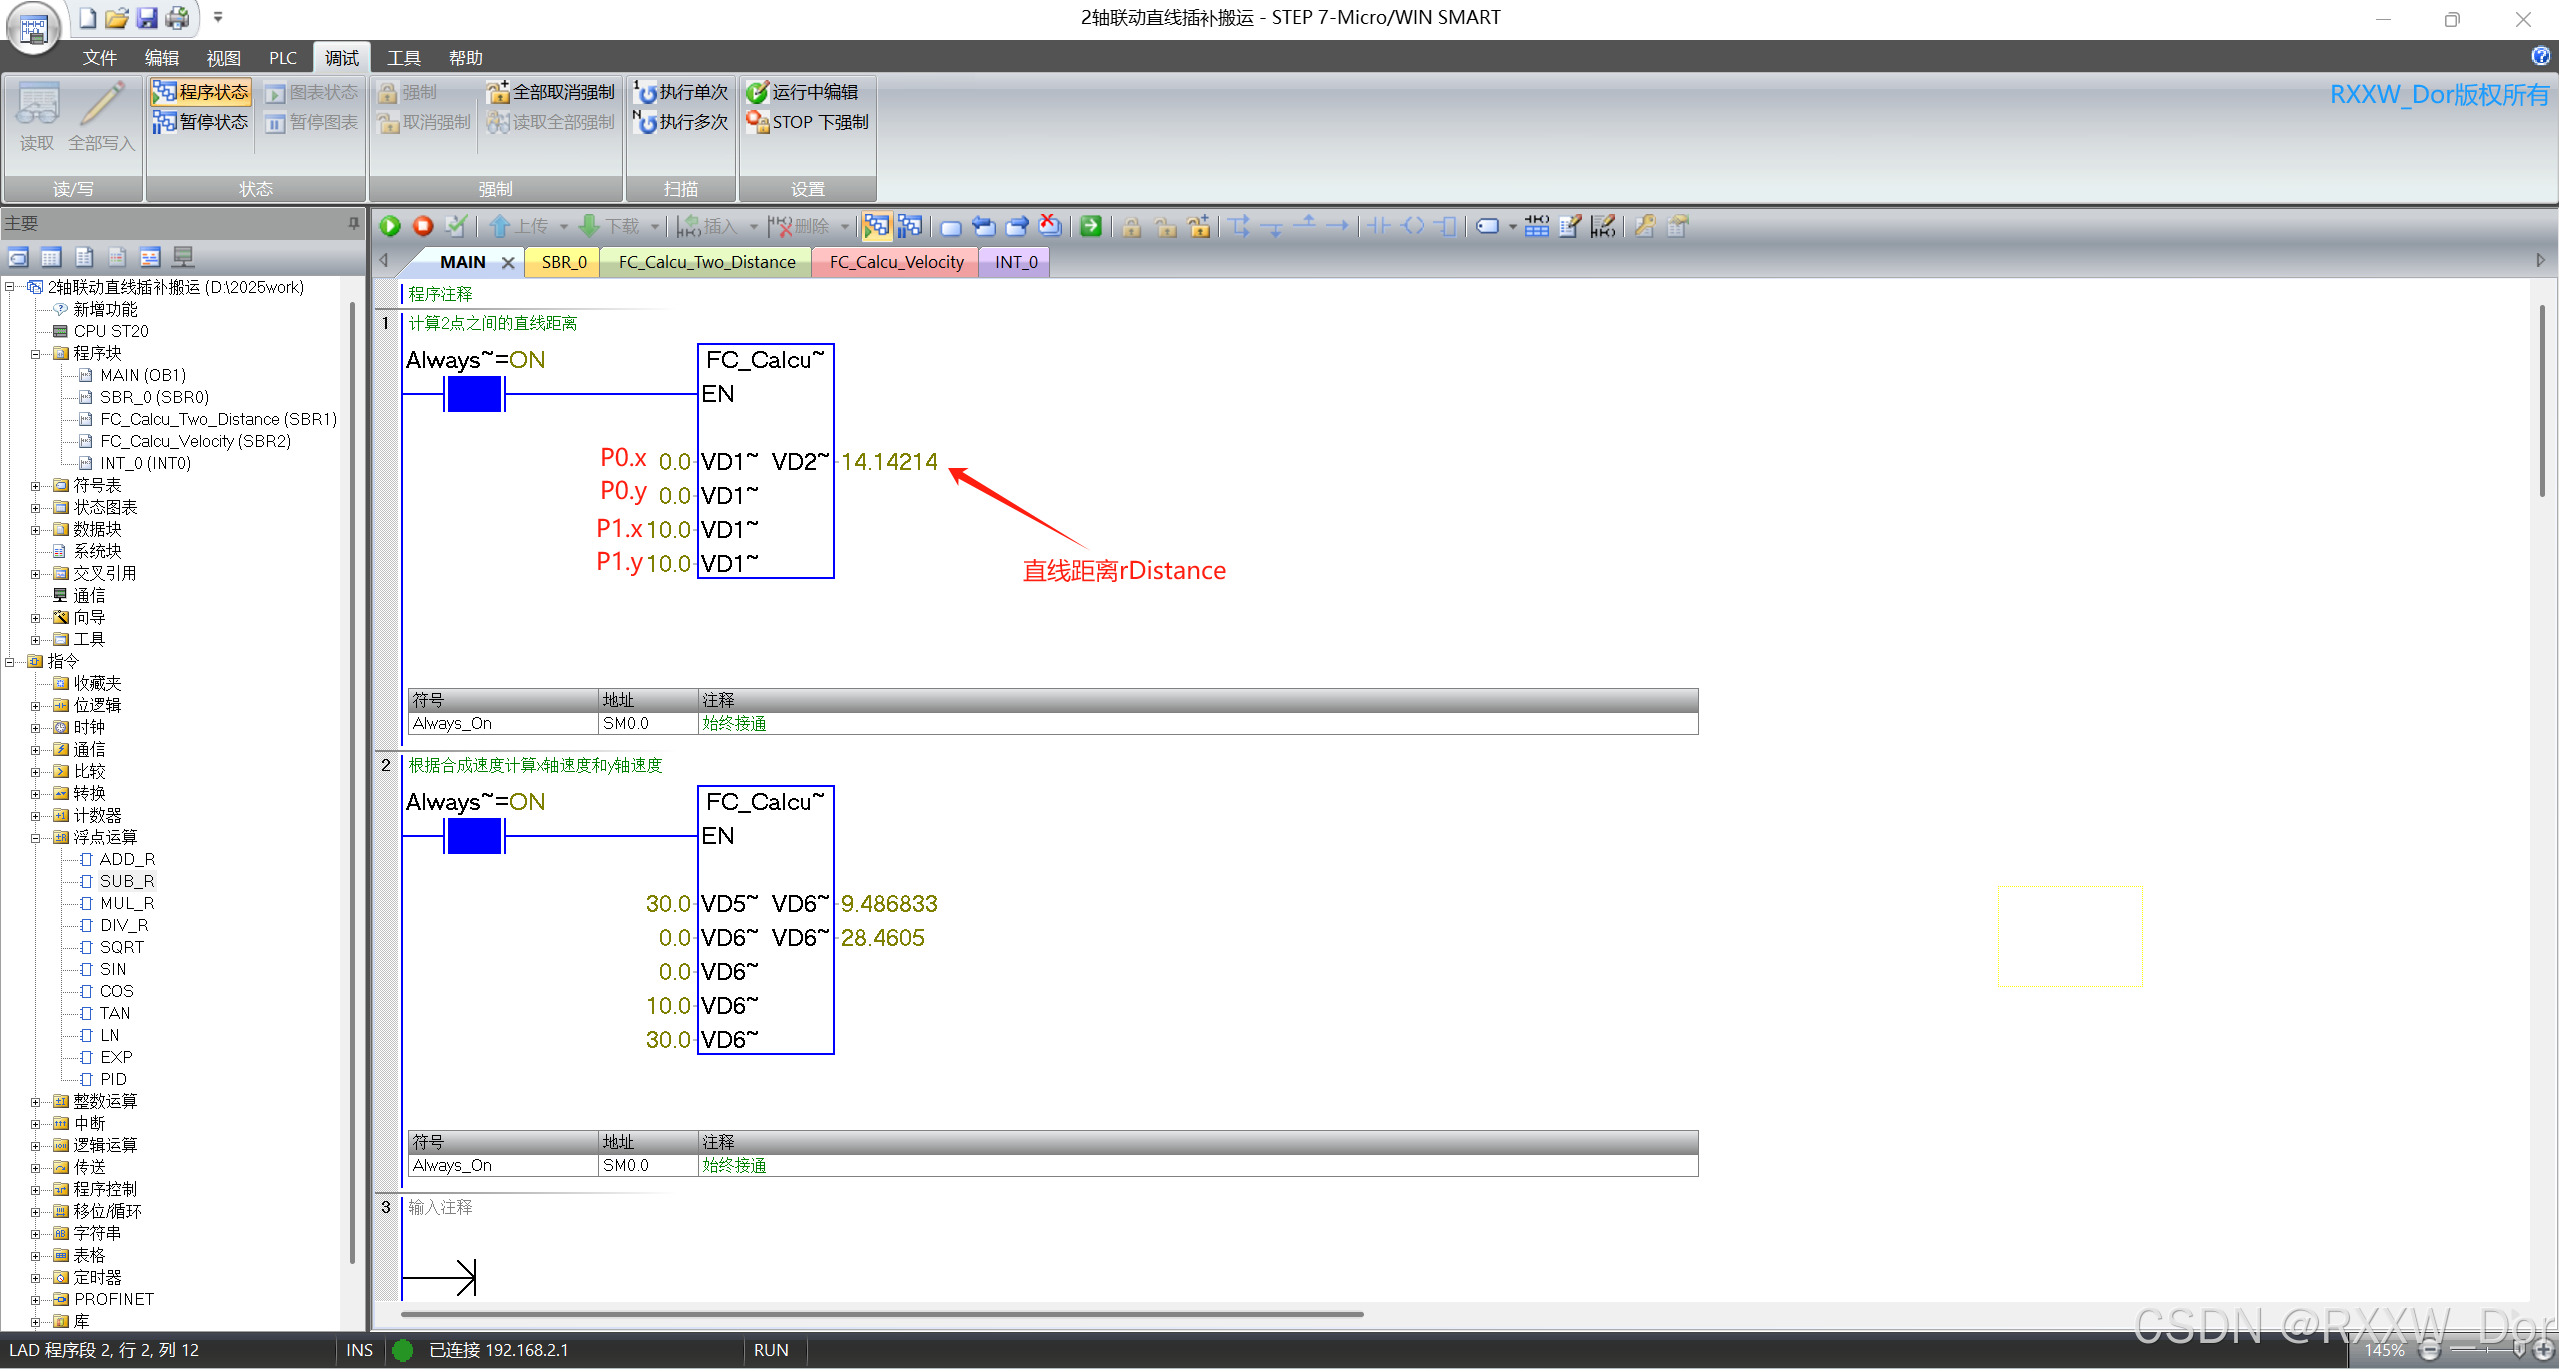2559x1369 pixels.
Task: Click the print icon in quick access toolbar
Action: point(178,18)
